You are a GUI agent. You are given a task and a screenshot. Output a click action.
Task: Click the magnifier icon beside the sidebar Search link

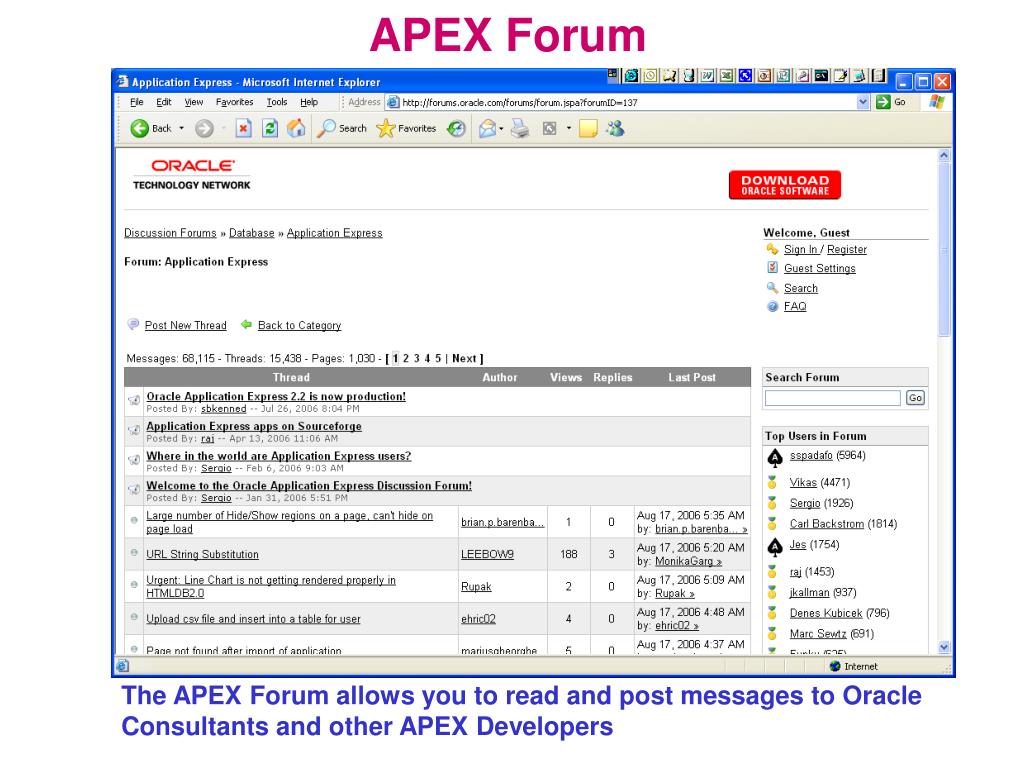click(x=772, y=287)
